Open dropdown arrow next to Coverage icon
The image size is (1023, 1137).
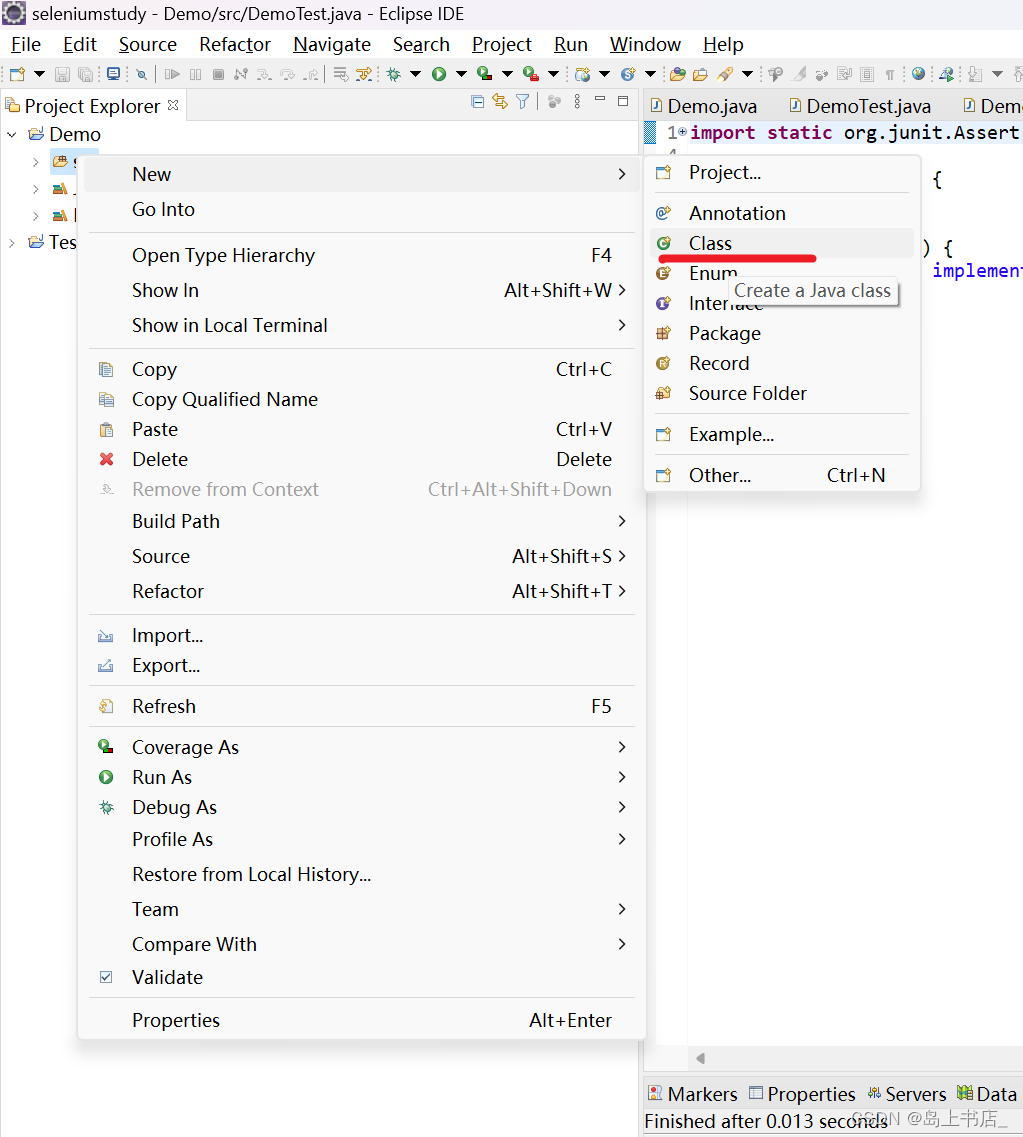(x=508, y=74)
